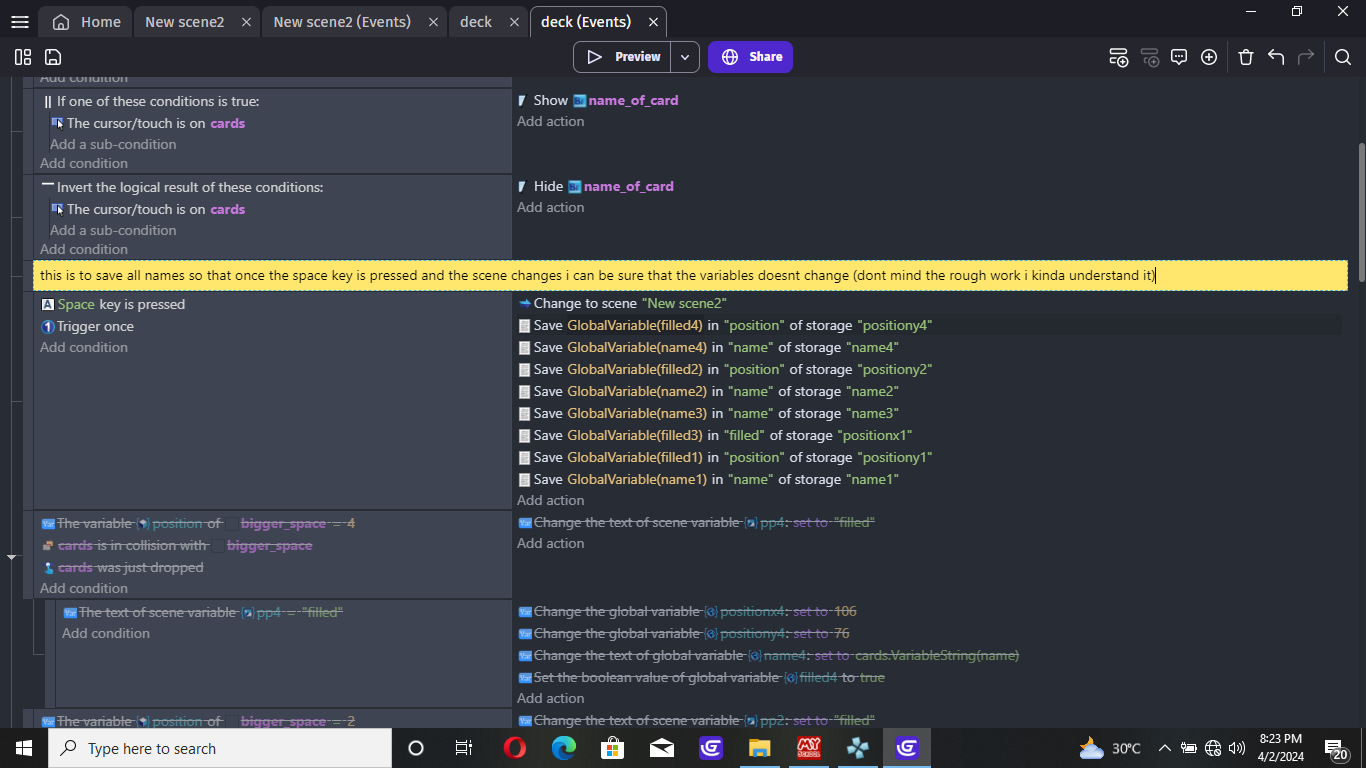Select Save GlobalVariable(filled3) in "filled" action

click(715, 435)
